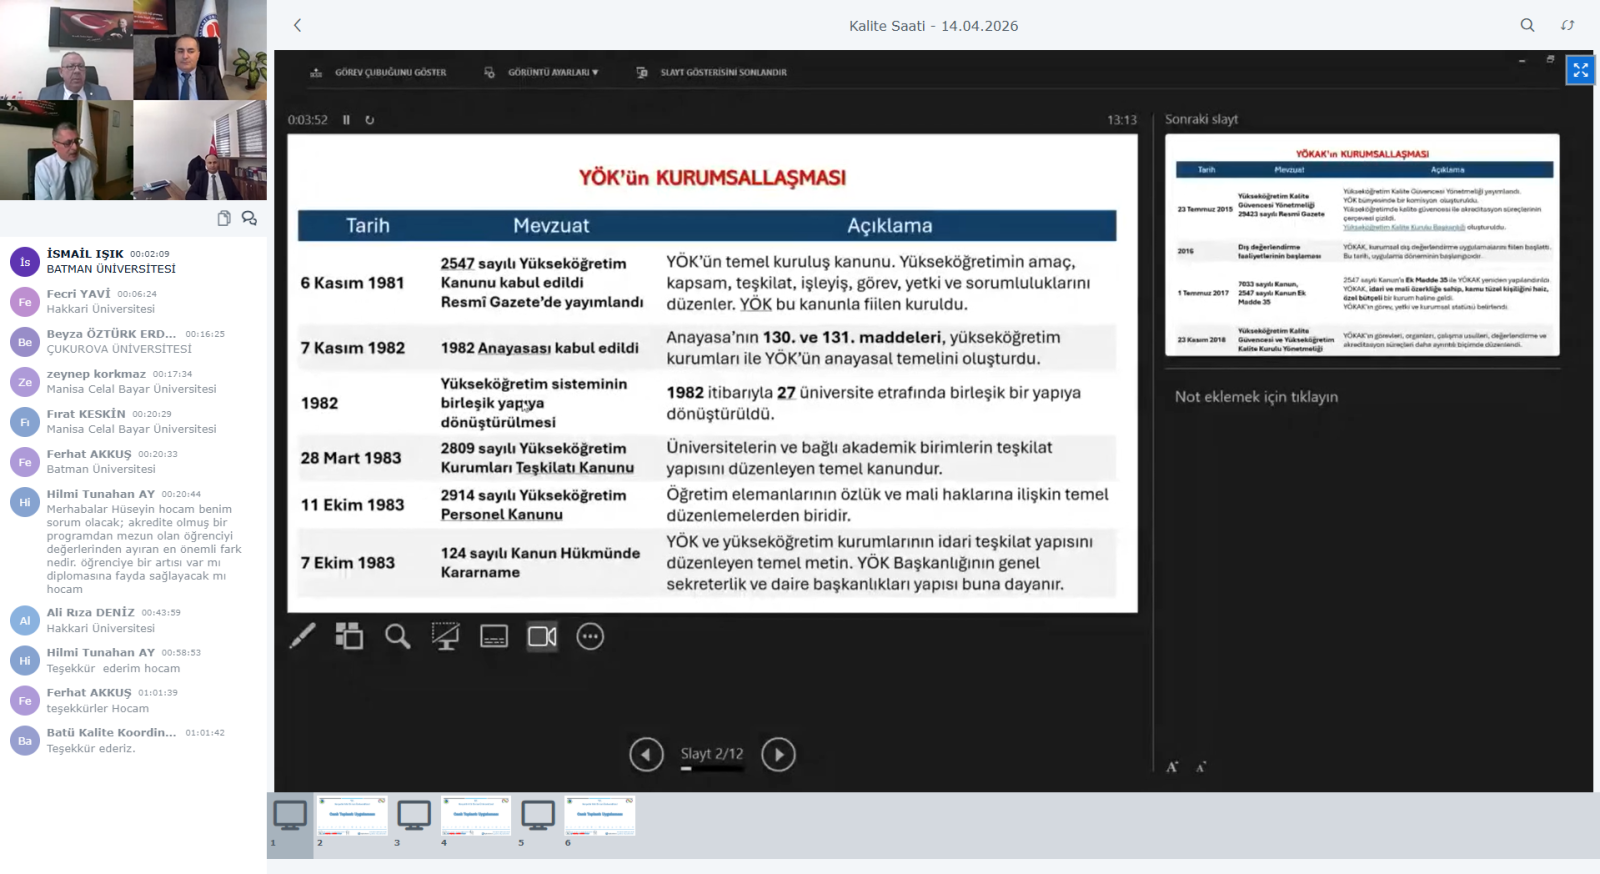Click the search icon in the top bar

coord(1527,25)
